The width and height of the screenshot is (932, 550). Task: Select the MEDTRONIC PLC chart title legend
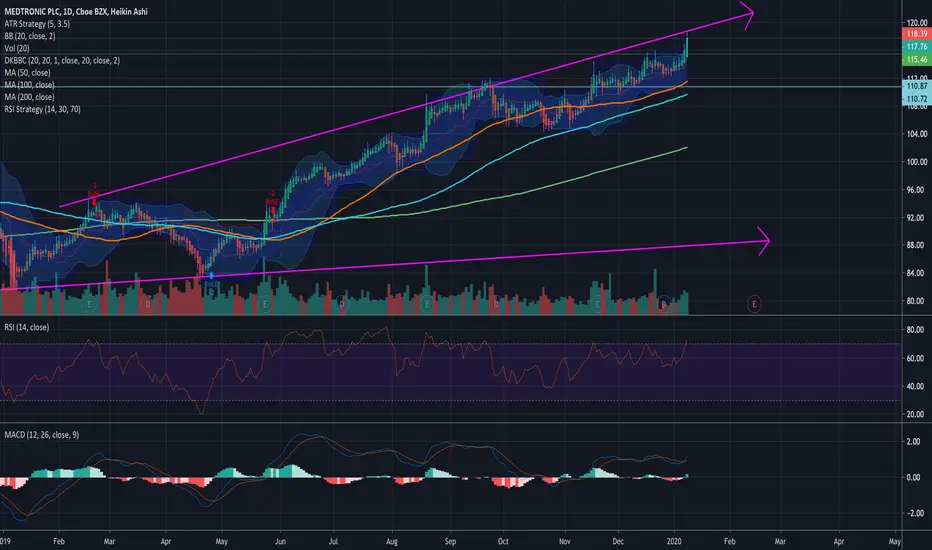(76, 11)
